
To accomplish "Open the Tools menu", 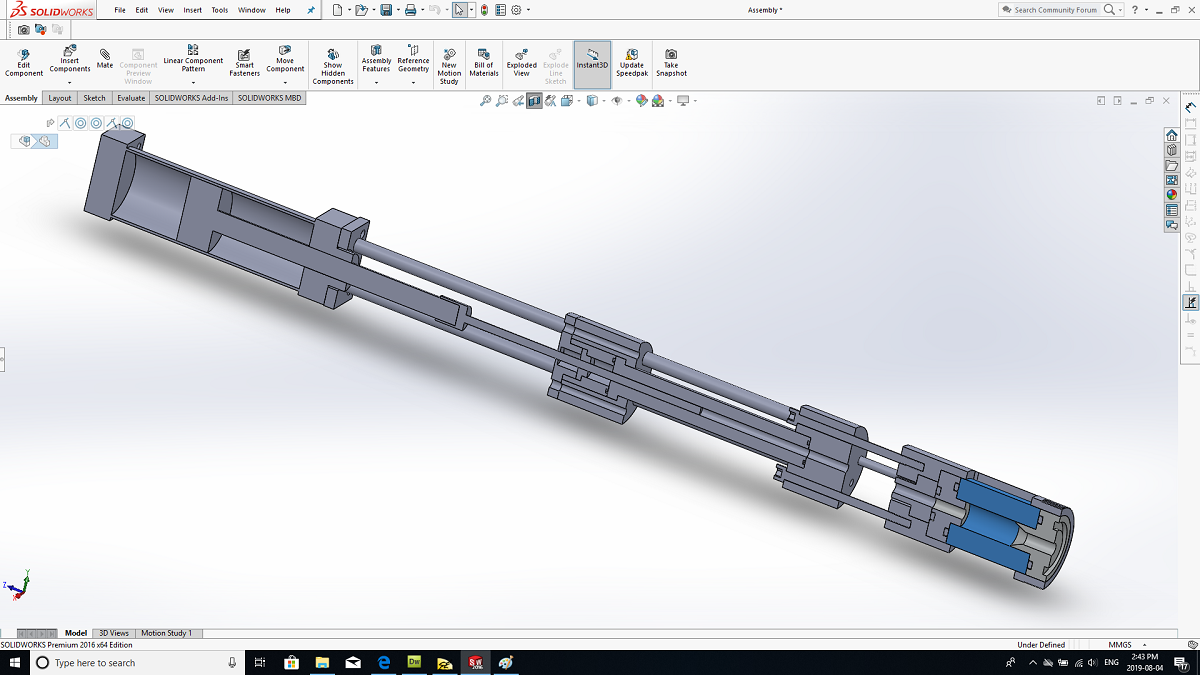I will pos(220,10).
